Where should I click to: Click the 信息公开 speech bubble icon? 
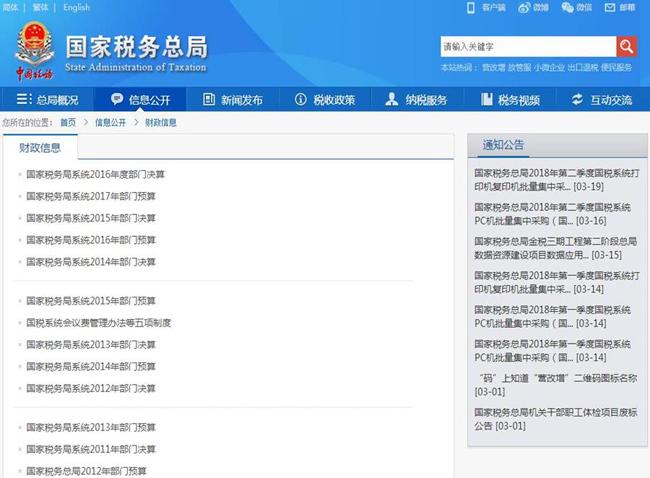point(117,99)
